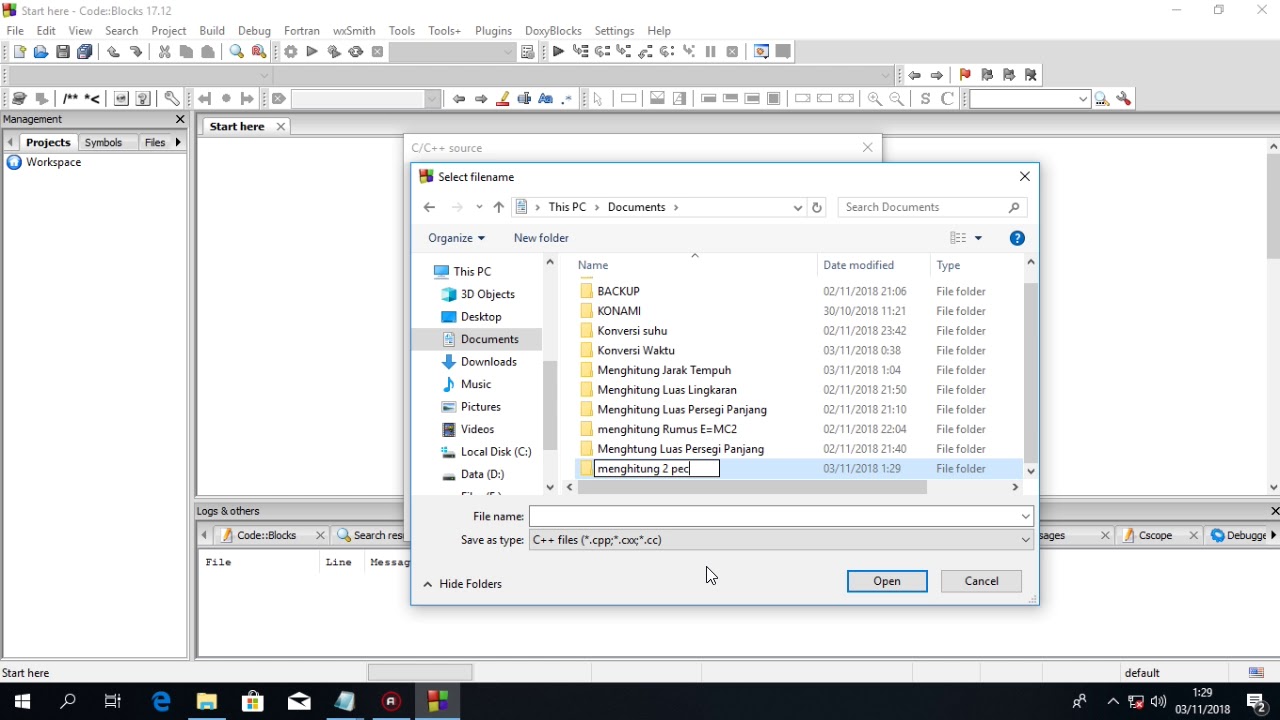
Task: Click the New file toolbar icon
Action: [x=19, y=52]
